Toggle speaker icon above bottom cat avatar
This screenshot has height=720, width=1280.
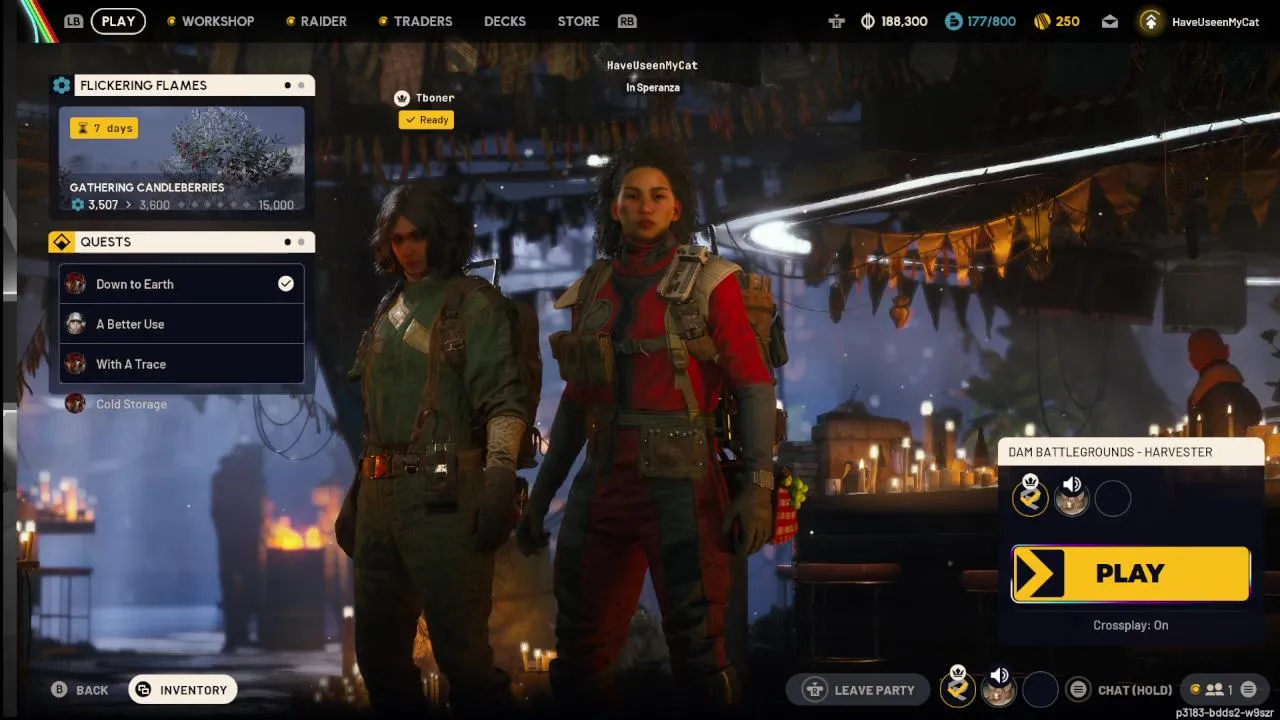tap(999, 674)
